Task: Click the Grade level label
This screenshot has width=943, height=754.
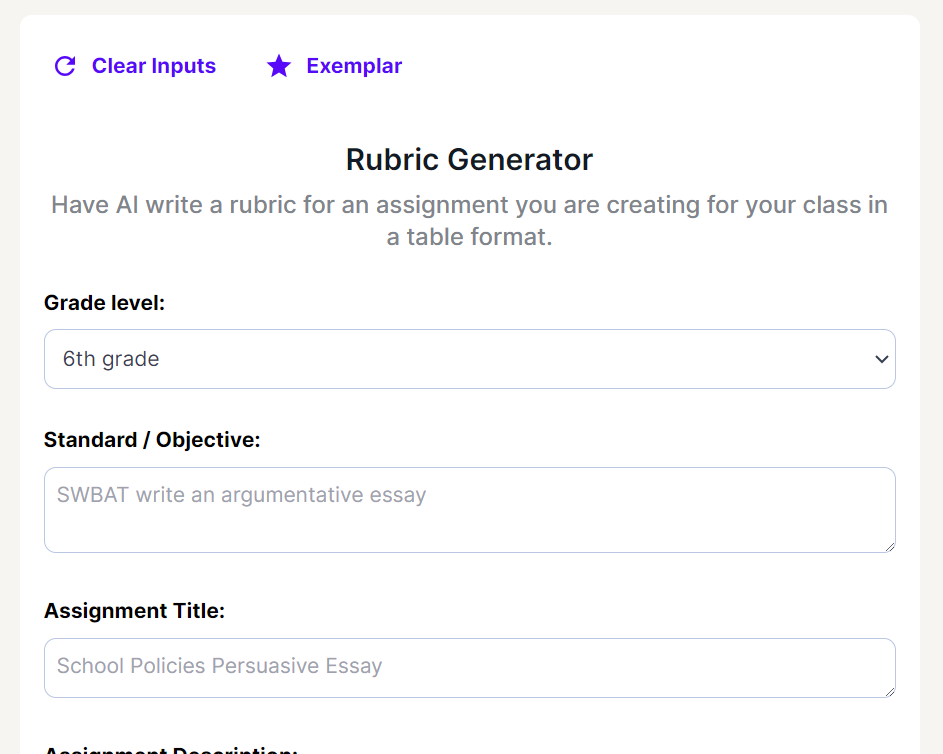Action: 104,302
